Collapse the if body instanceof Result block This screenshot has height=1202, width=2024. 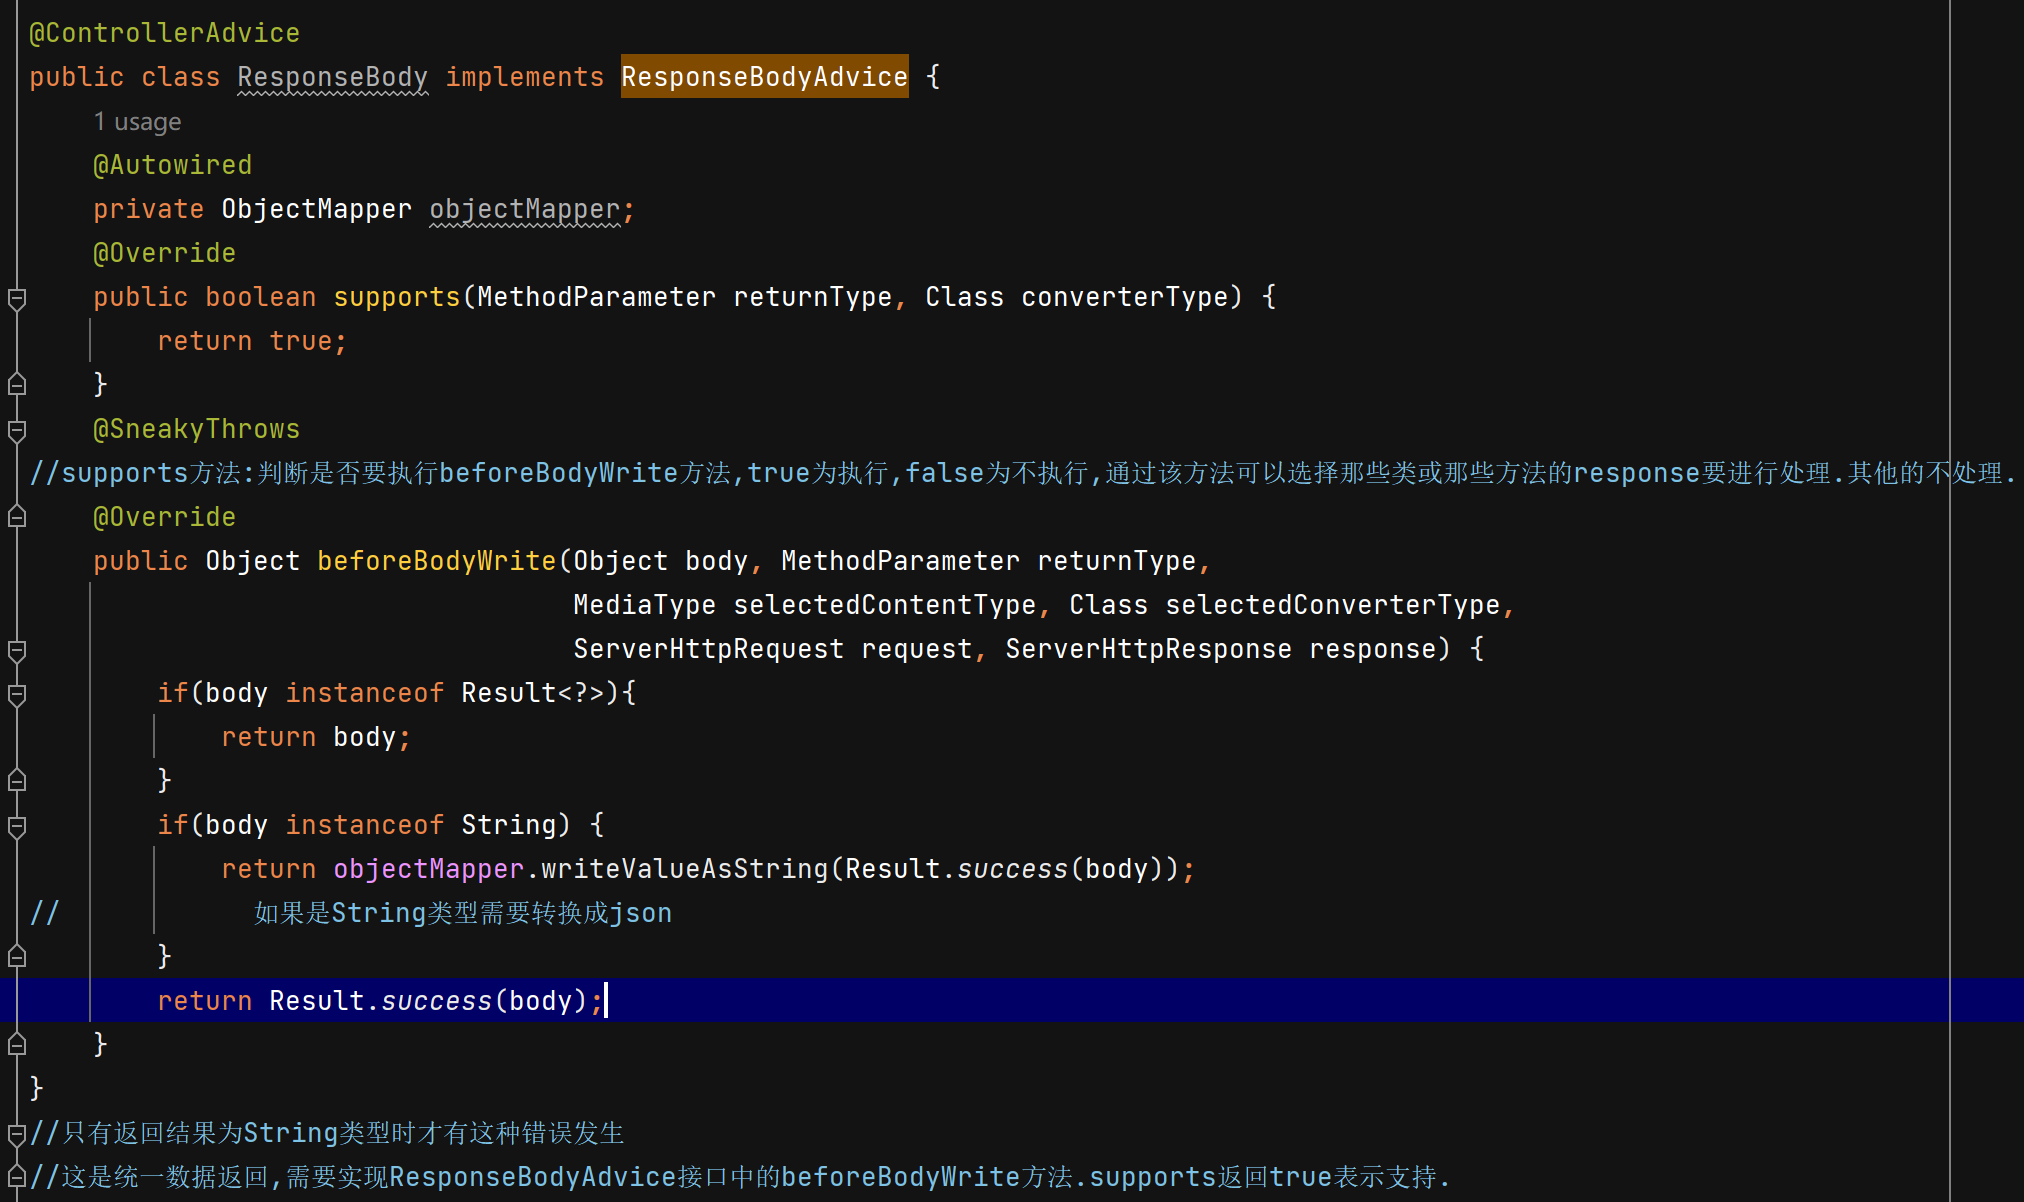pos(17,694)
